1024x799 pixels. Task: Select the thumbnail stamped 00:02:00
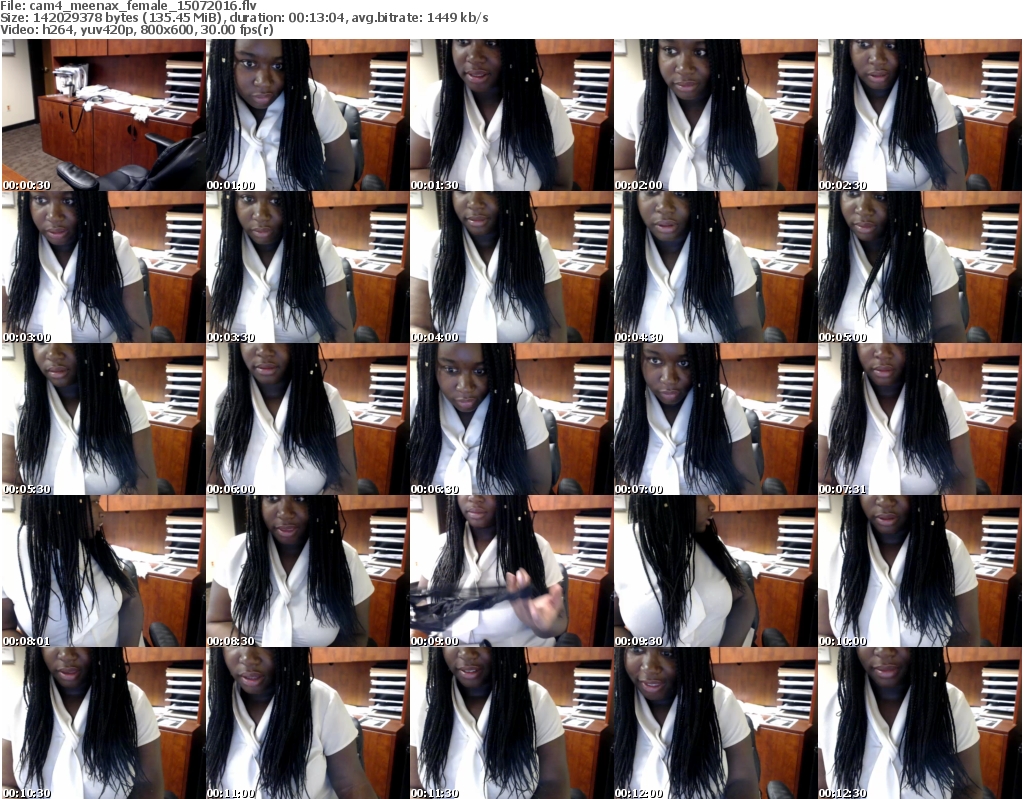pos(715,115)
